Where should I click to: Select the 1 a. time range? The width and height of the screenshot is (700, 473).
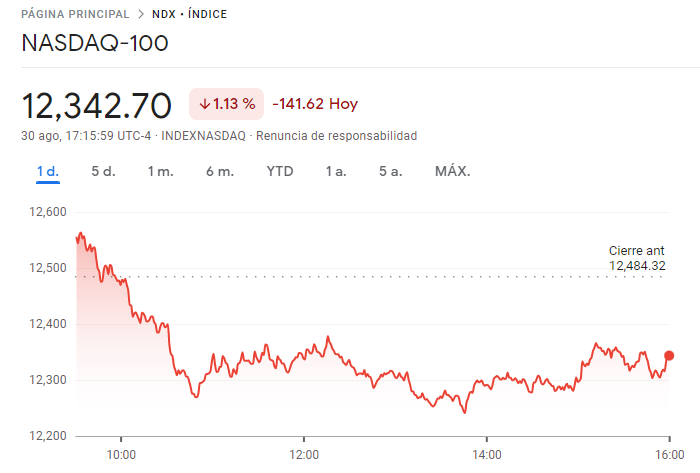[x=336, y=171]
